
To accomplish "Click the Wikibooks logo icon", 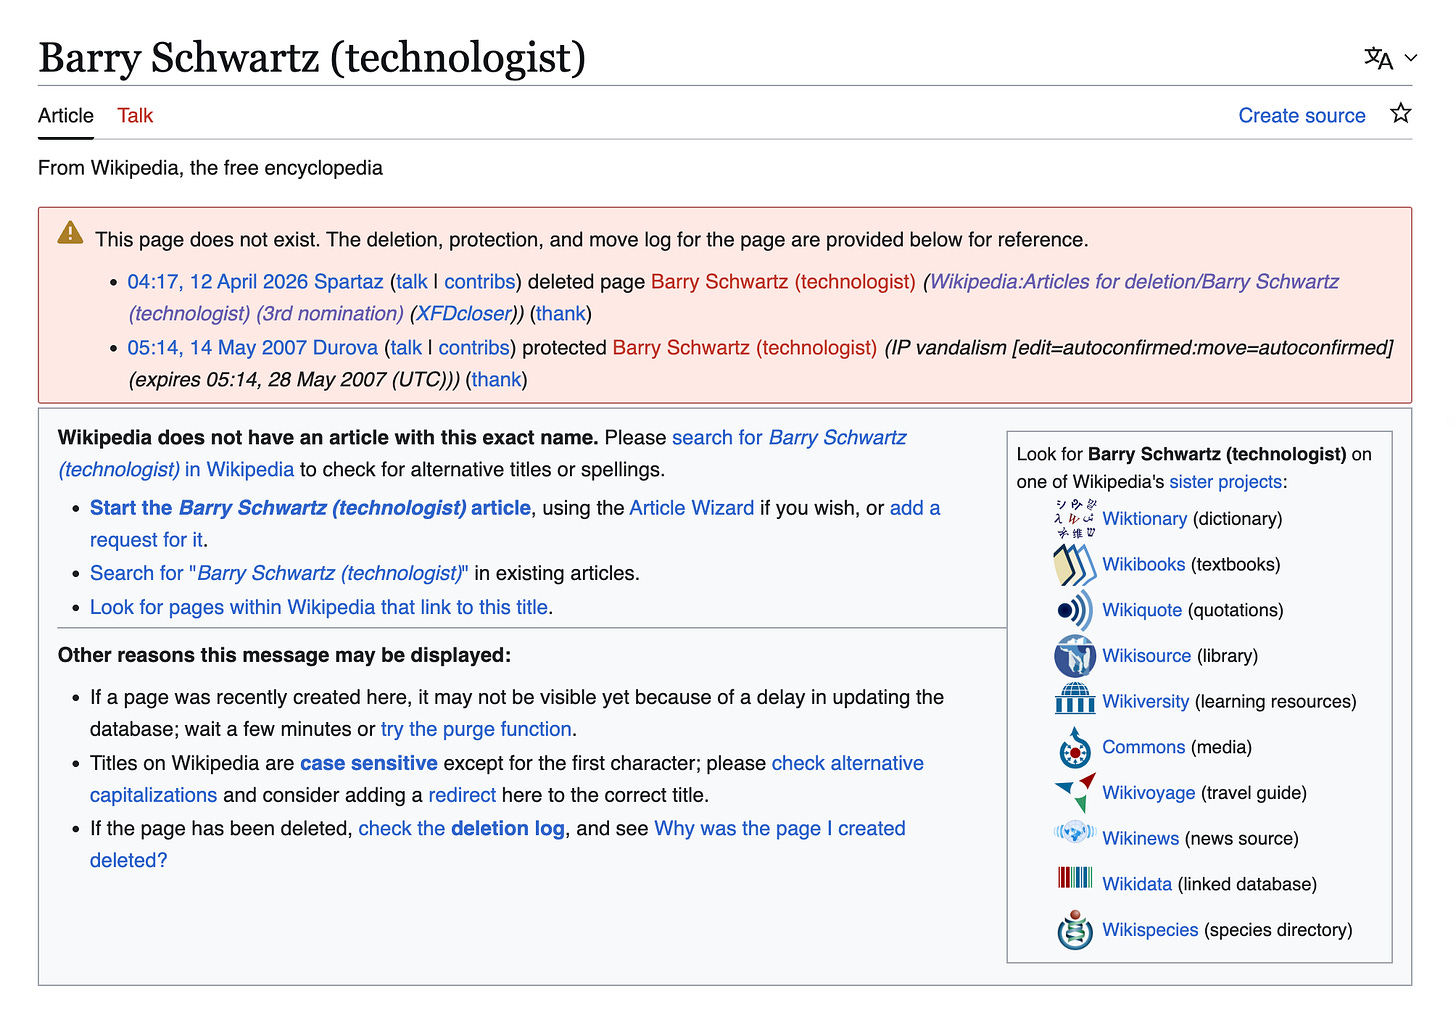I will 1075,565.
